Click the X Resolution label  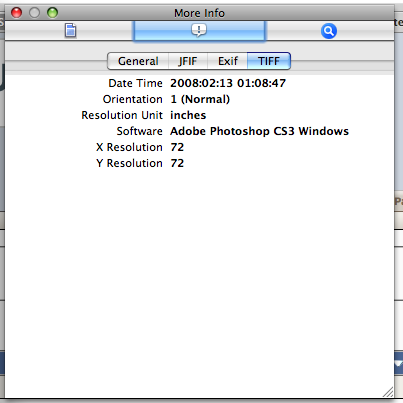pos(129,147)
